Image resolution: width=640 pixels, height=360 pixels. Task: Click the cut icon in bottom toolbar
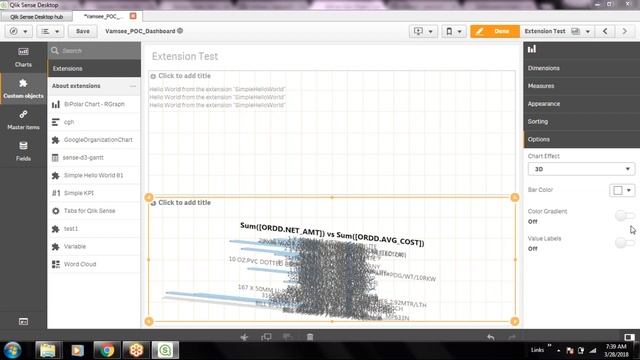[244, 337]
